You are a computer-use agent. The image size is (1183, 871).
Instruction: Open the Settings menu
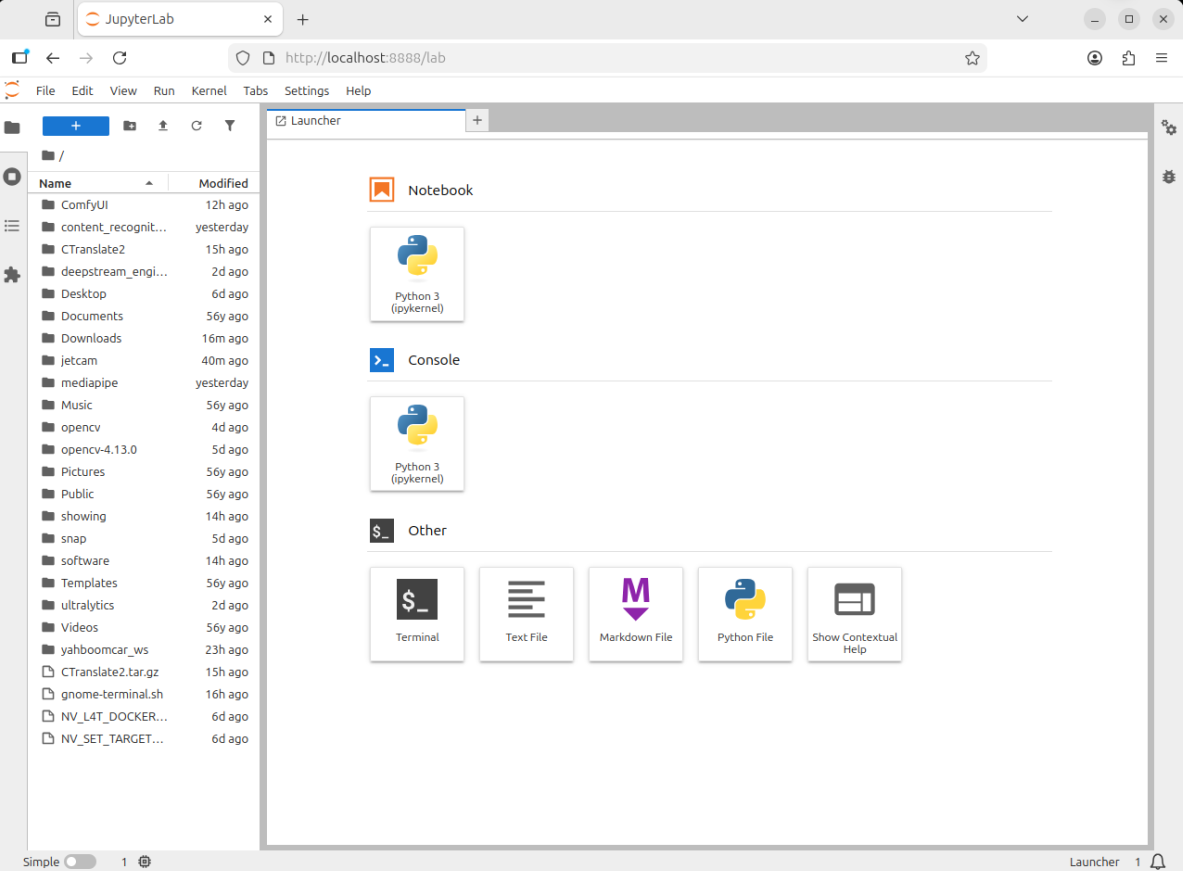(306, 91)
